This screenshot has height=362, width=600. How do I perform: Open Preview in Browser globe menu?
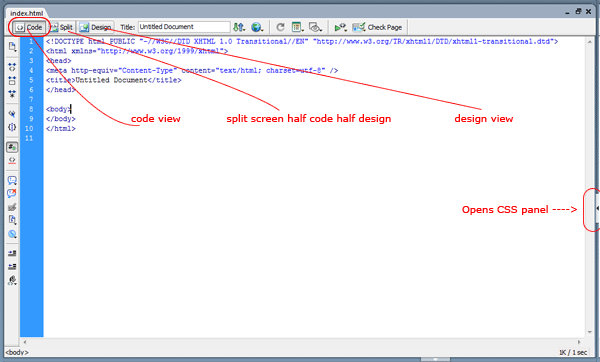257,27
